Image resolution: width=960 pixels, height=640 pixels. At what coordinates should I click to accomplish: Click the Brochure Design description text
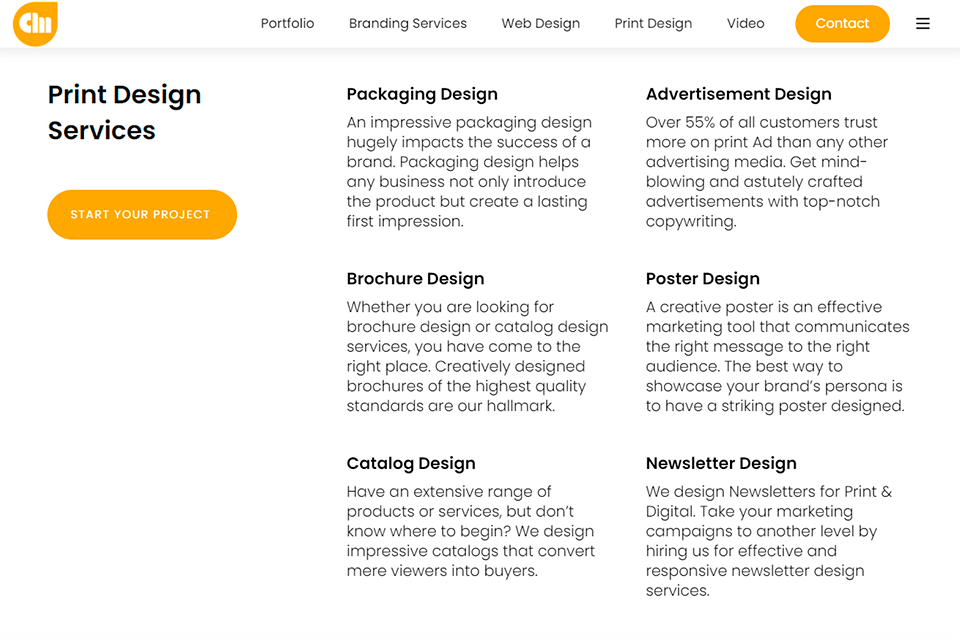pos(476,357)
